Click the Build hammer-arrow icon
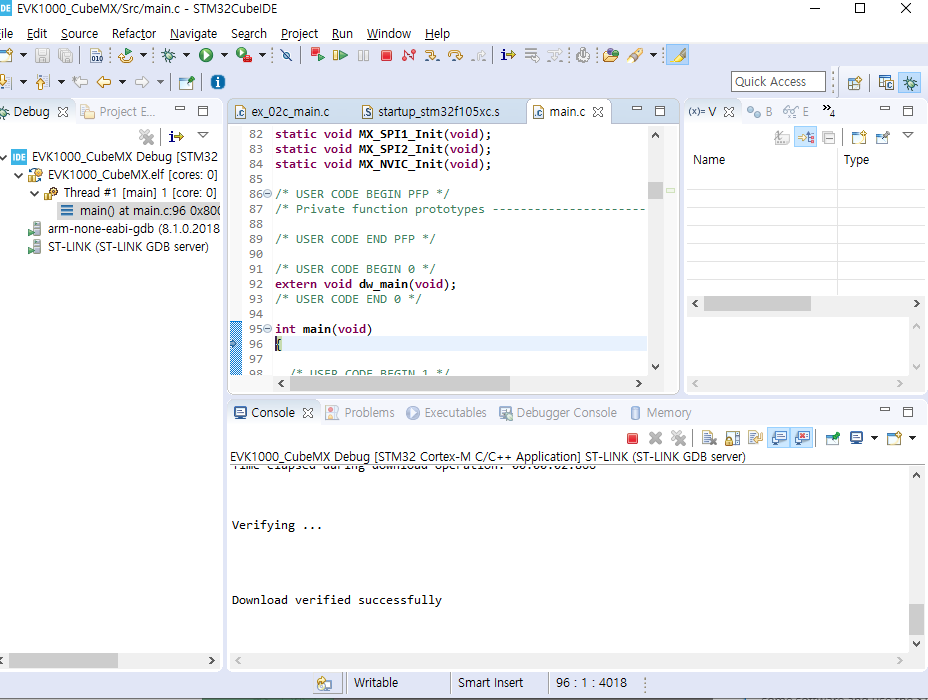 pos(125,56)
